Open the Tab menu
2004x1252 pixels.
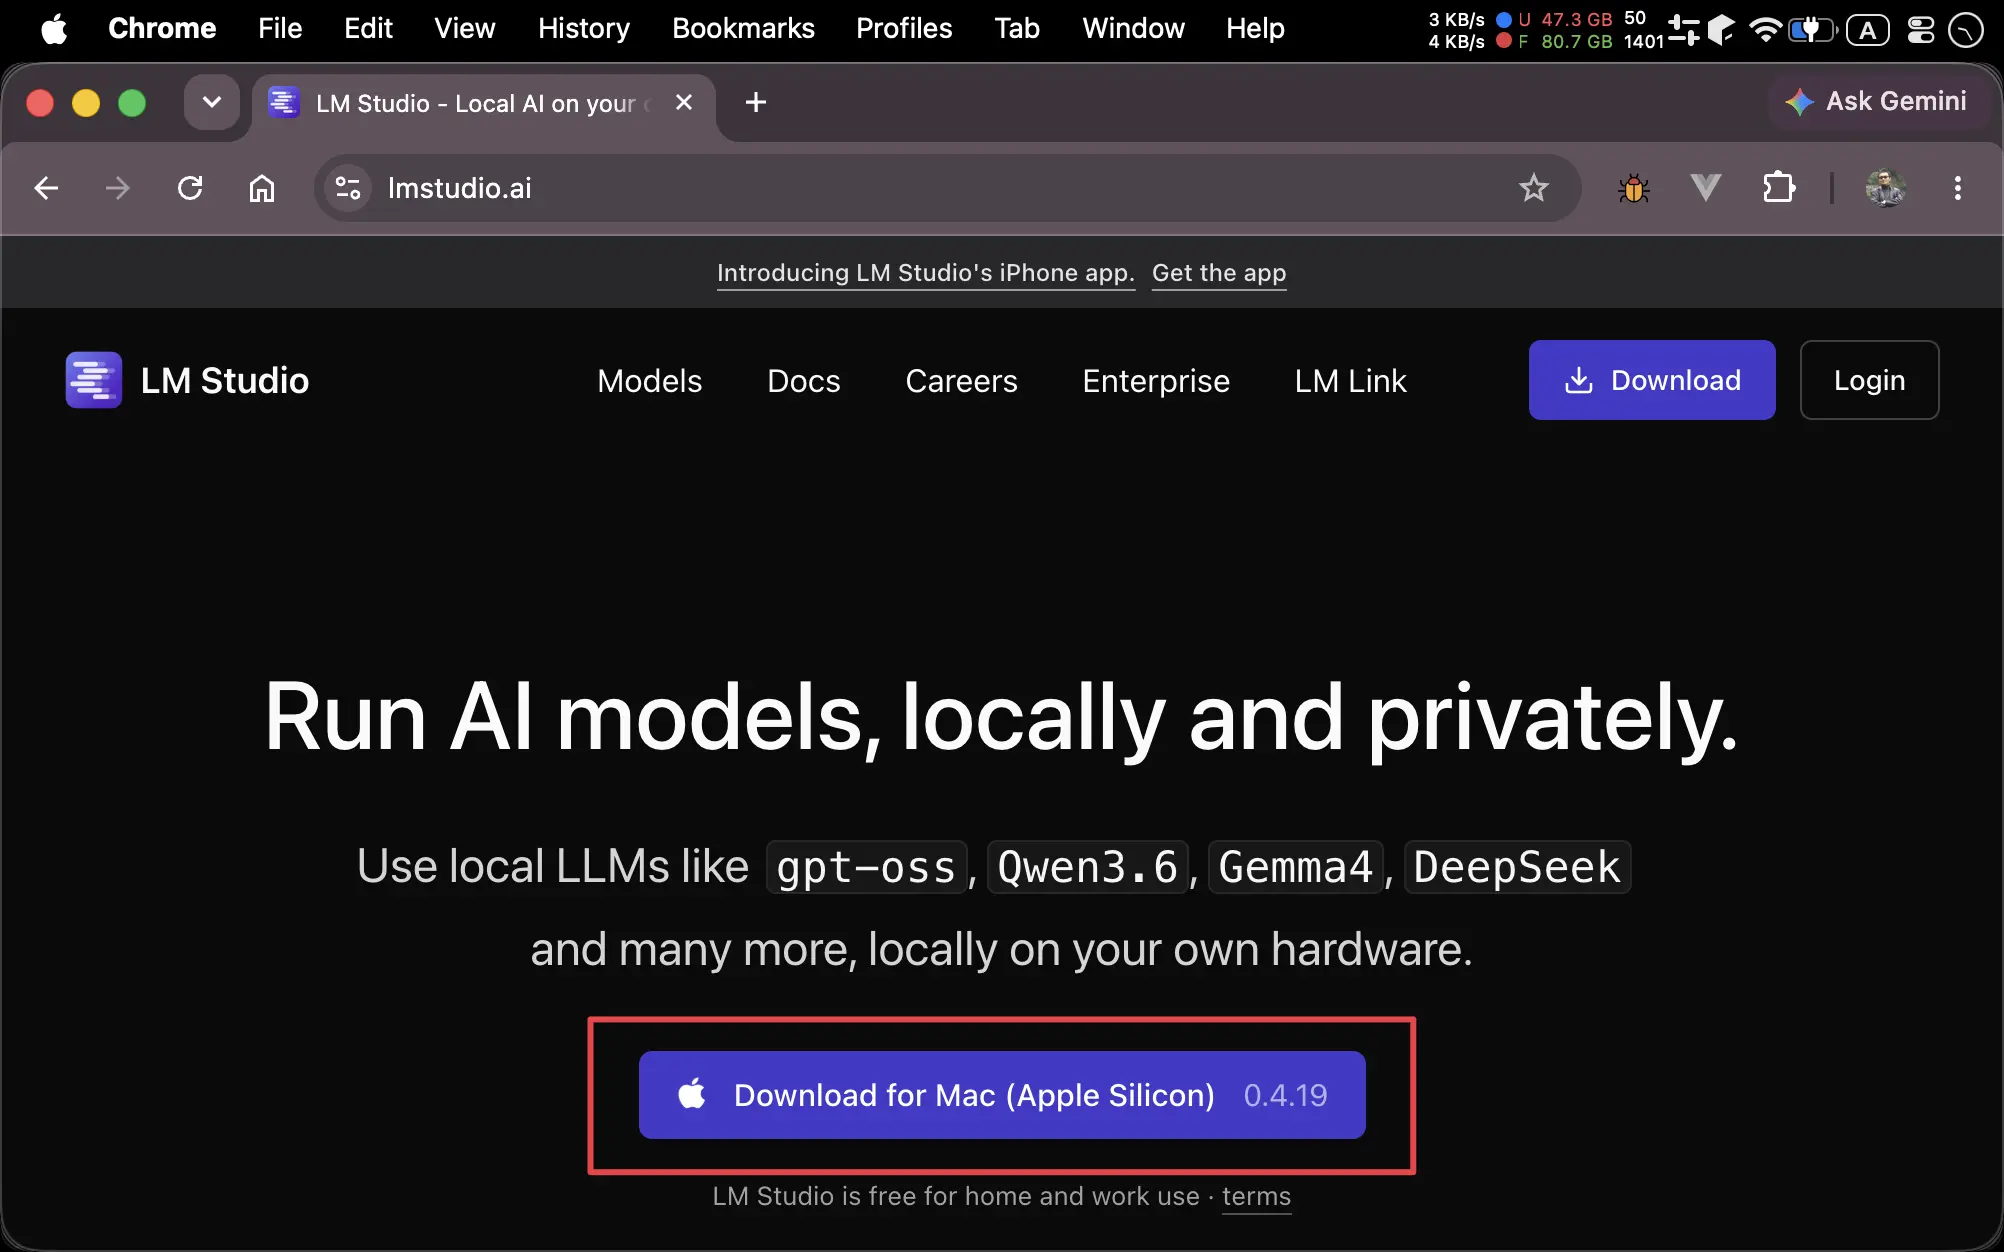1017,28
